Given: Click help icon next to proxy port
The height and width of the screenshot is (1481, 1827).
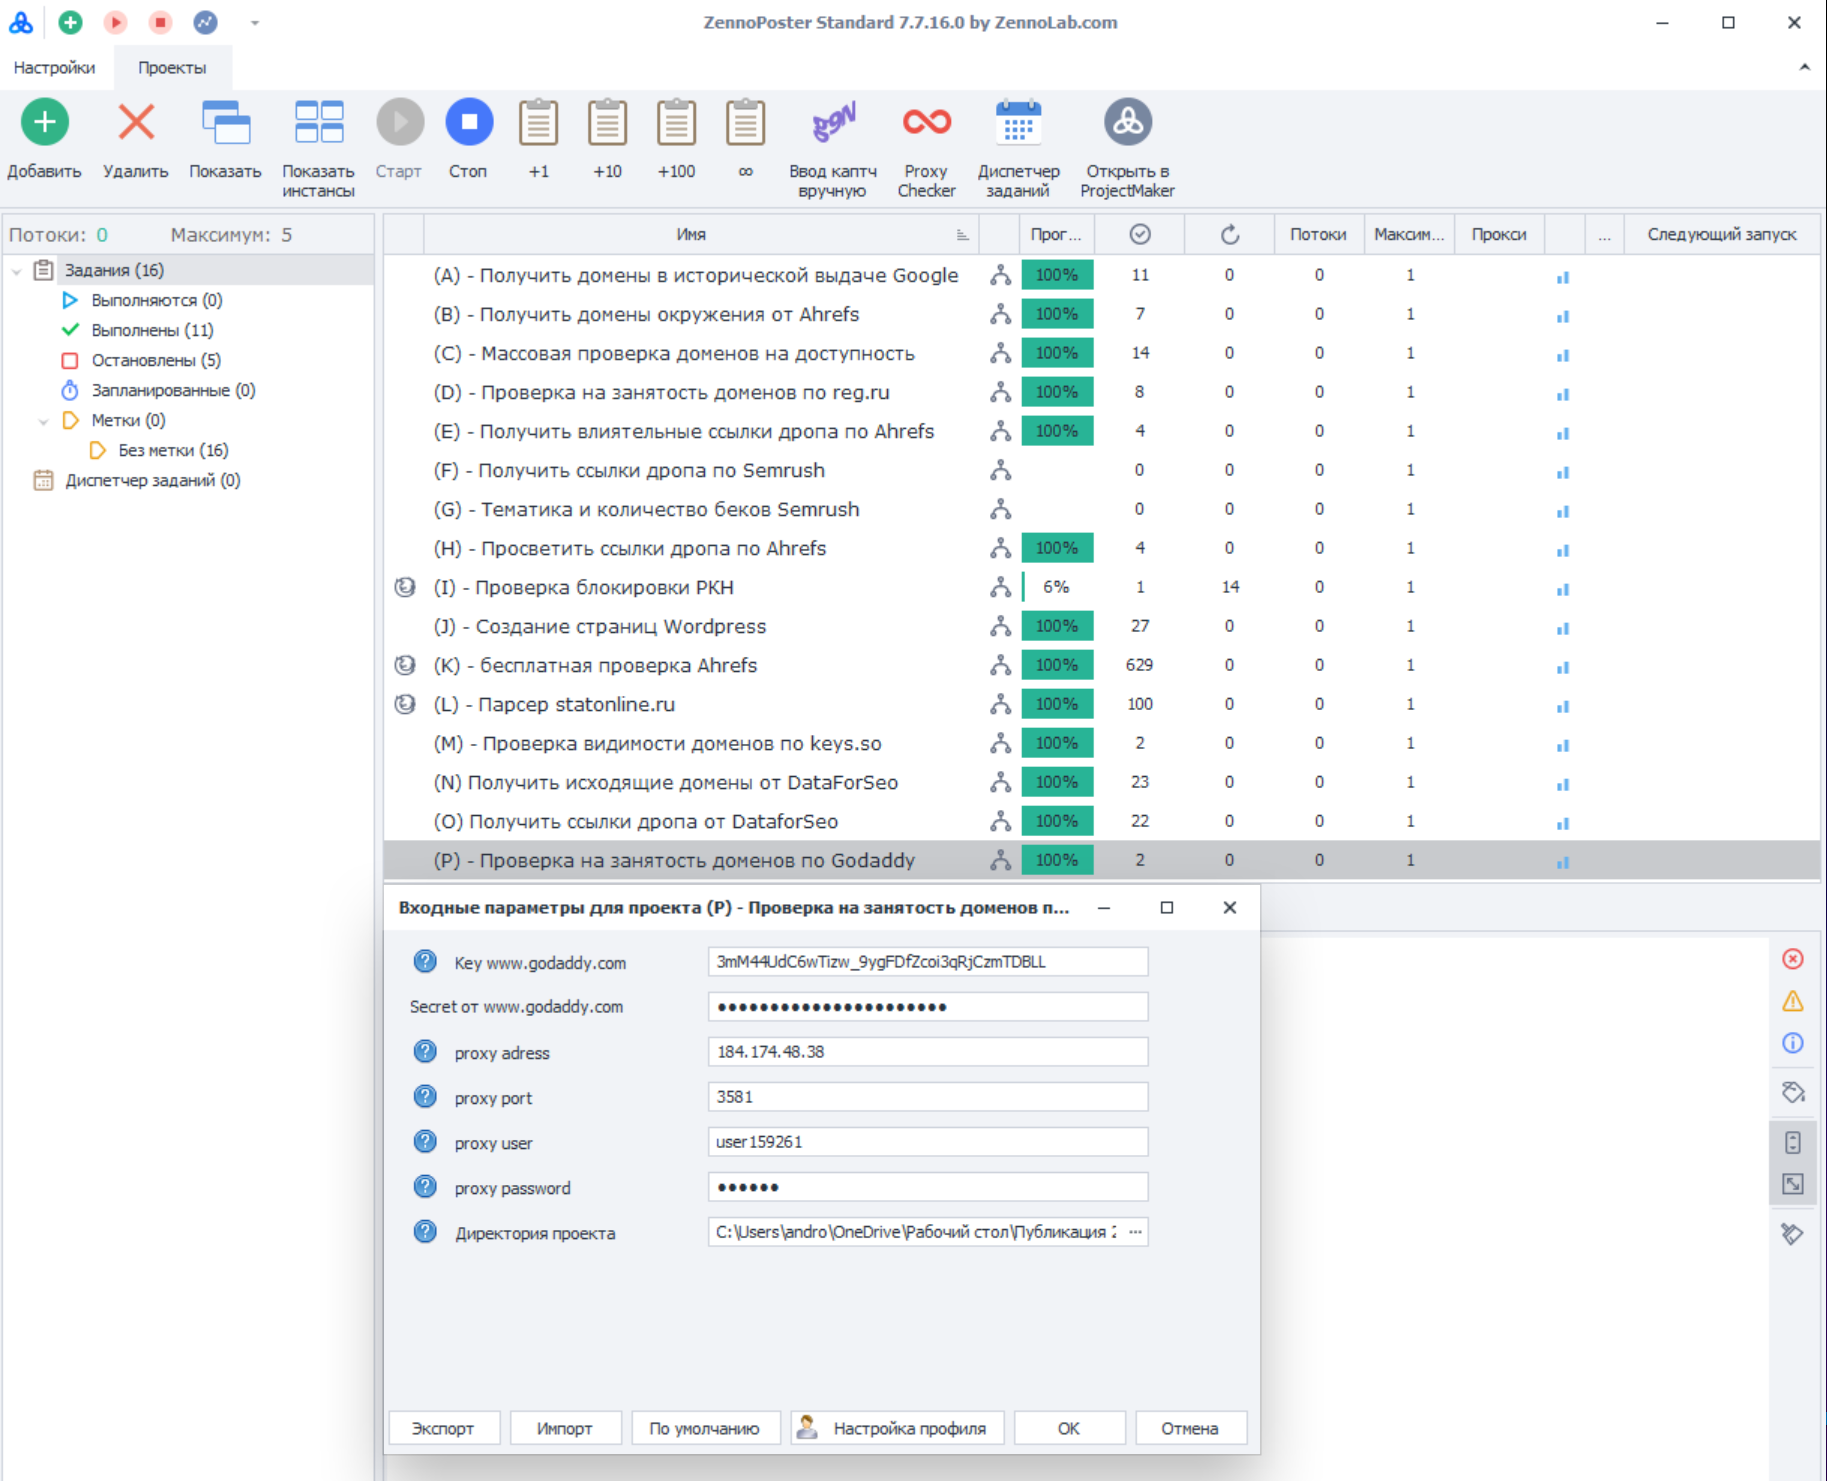Looking at the screenshot, I should point(425,1097).
